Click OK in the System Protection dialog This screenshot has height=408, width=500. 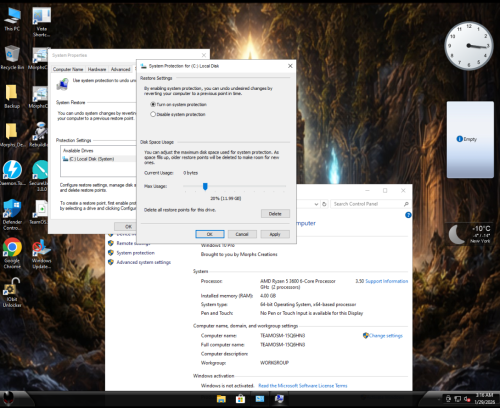[x=210, y=234]
